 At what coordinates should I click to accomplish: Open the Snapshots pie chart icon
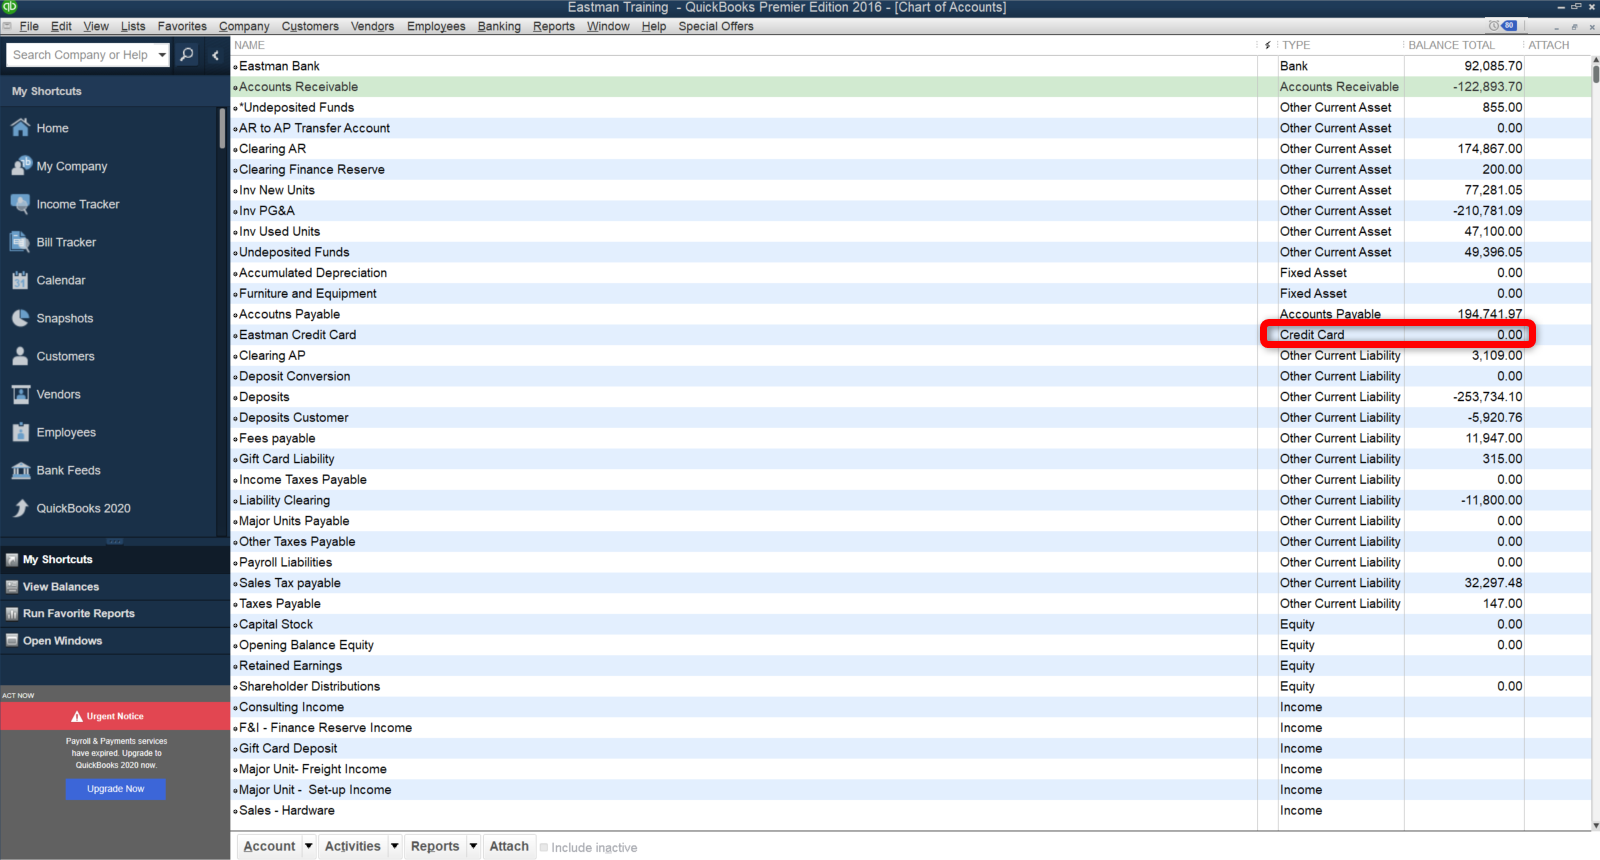[20, 318]
